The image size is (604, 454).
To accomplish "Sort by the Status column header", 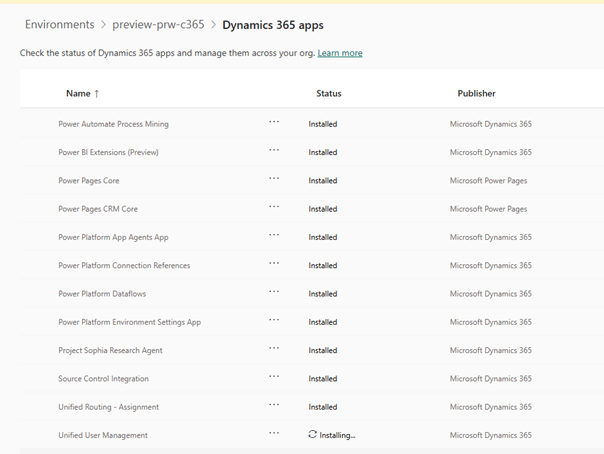I will click(329, 94).
